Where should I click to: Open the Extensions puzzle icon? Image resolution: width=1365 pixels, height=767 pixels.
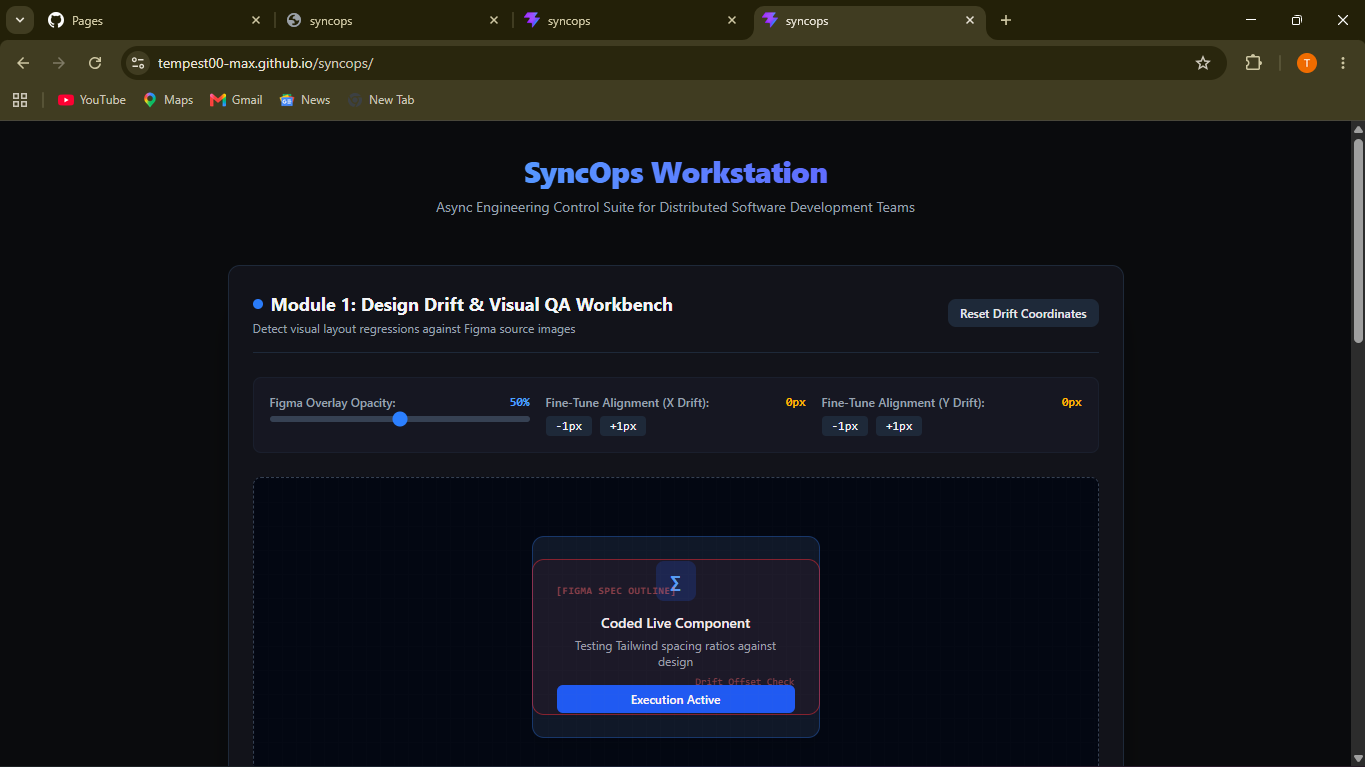[1253, 63]
